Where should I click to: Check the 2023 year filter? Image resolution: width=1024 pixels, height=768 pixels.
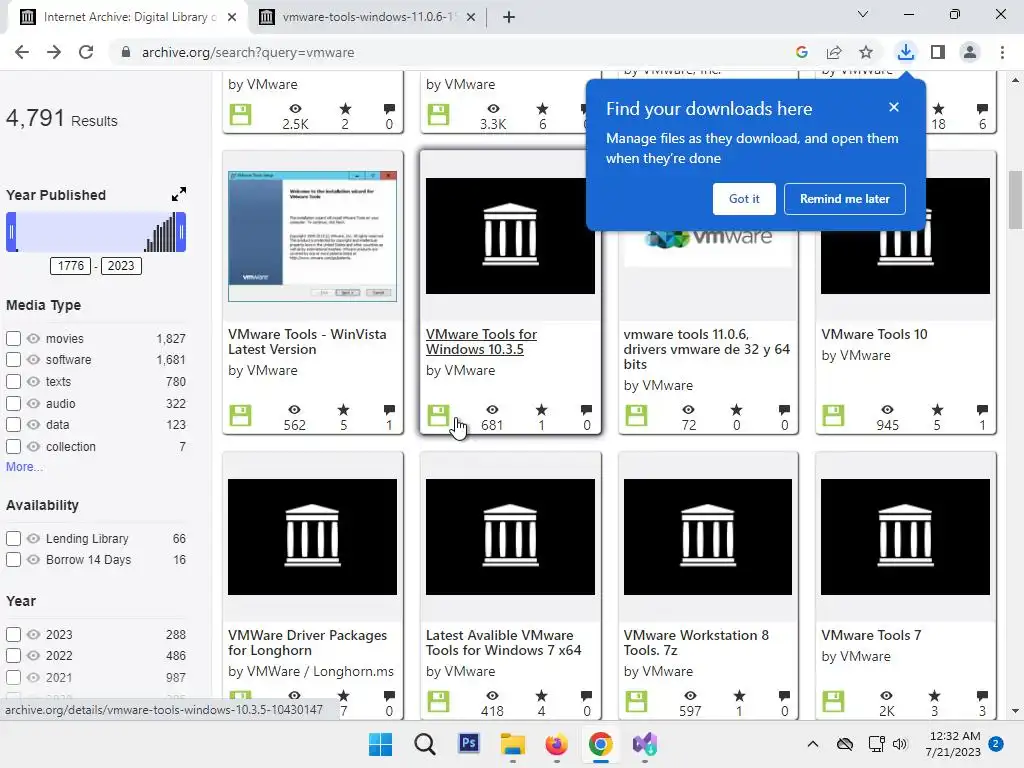(13, 635)
